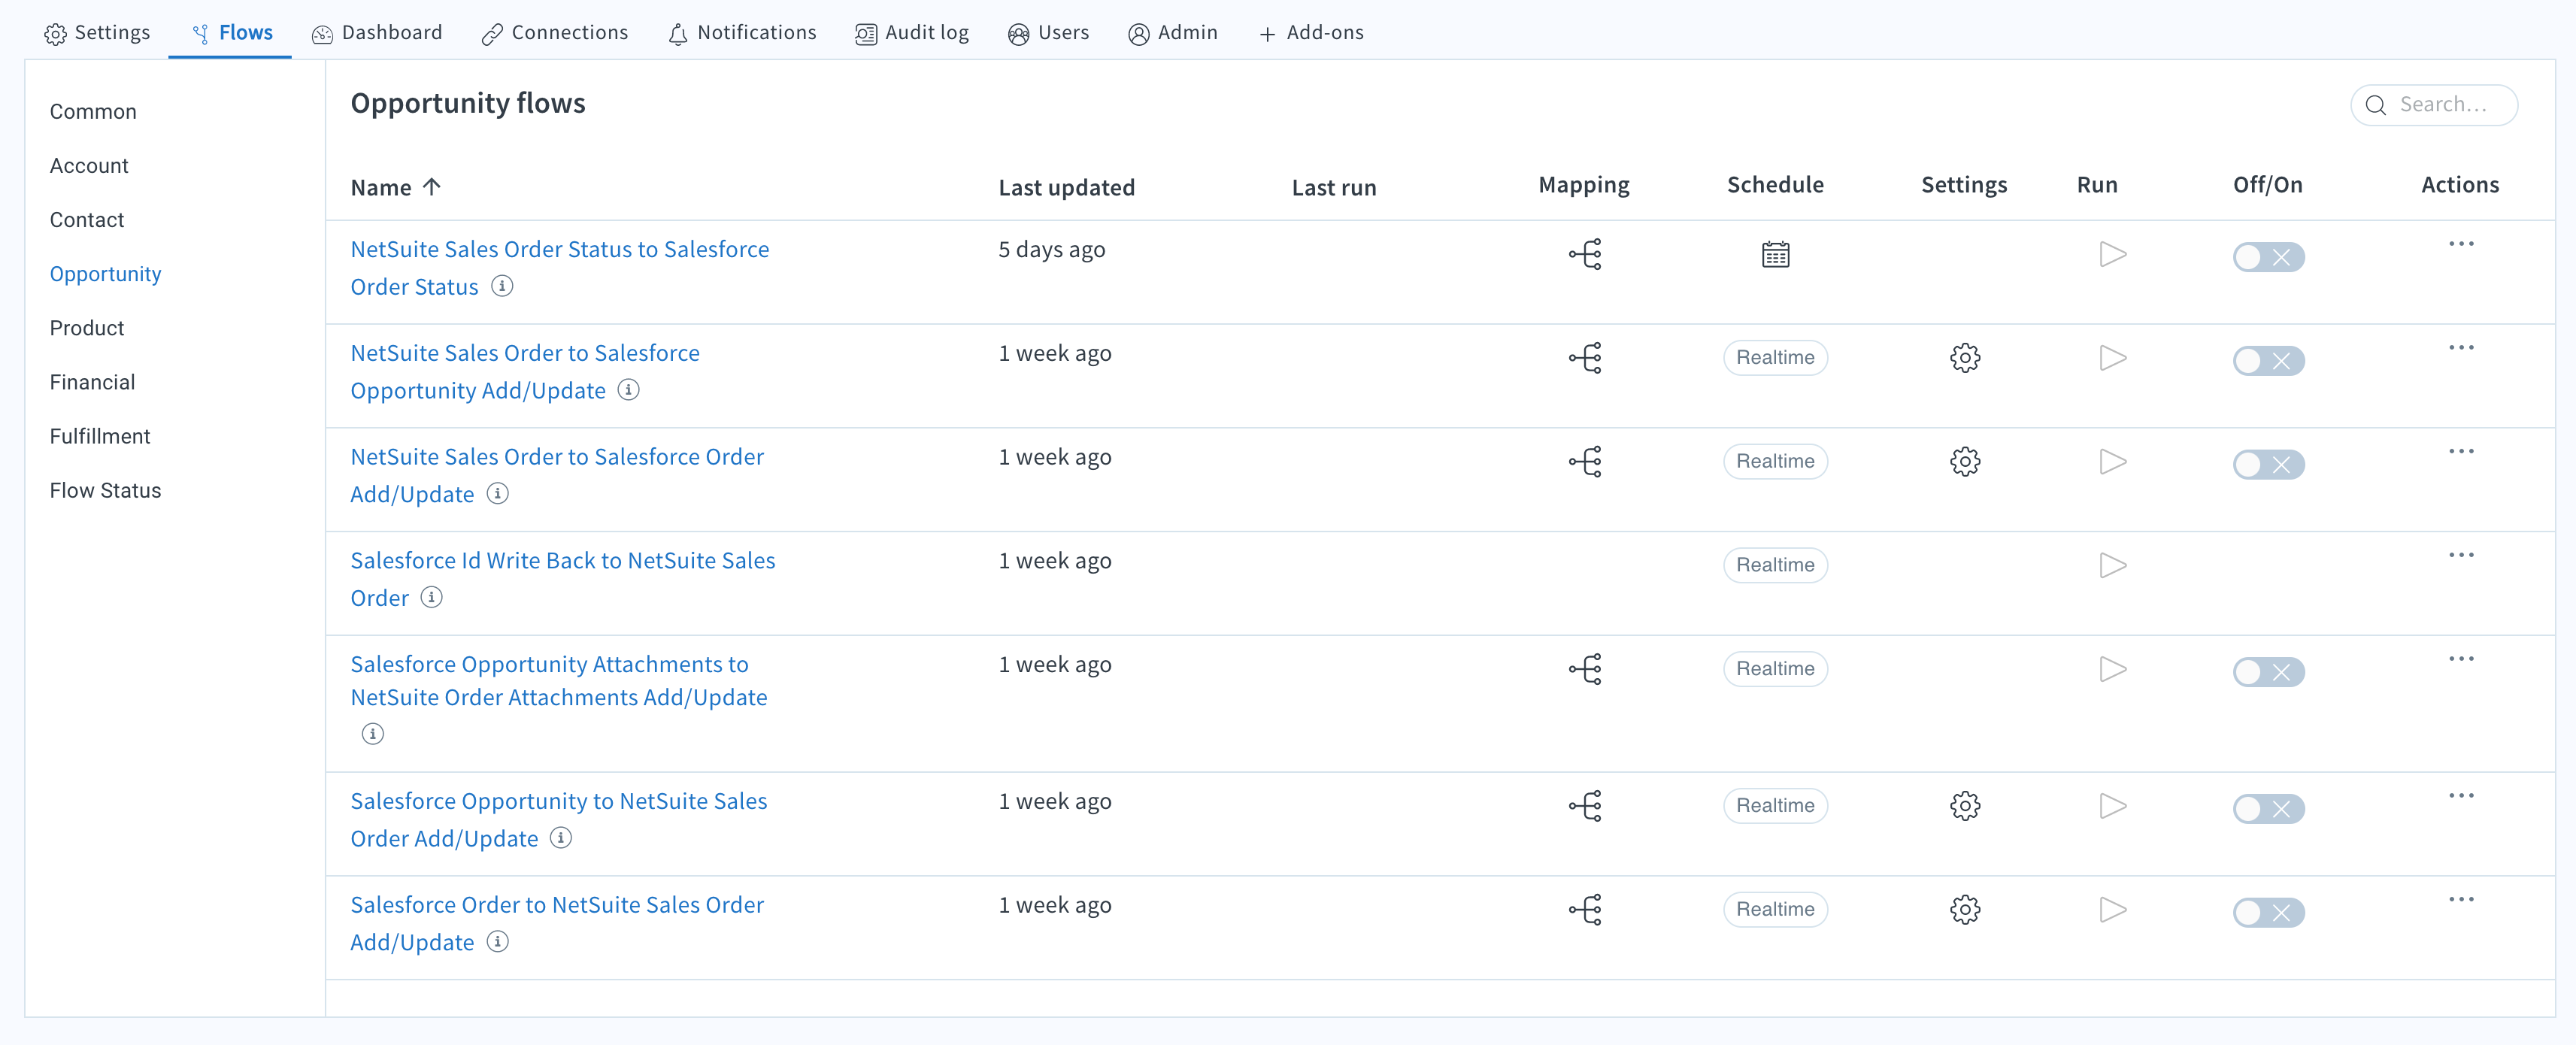This screenshot has width=2576, height=1045.
Task: Sort flows by Name column
Action: [x=395, y=187]
